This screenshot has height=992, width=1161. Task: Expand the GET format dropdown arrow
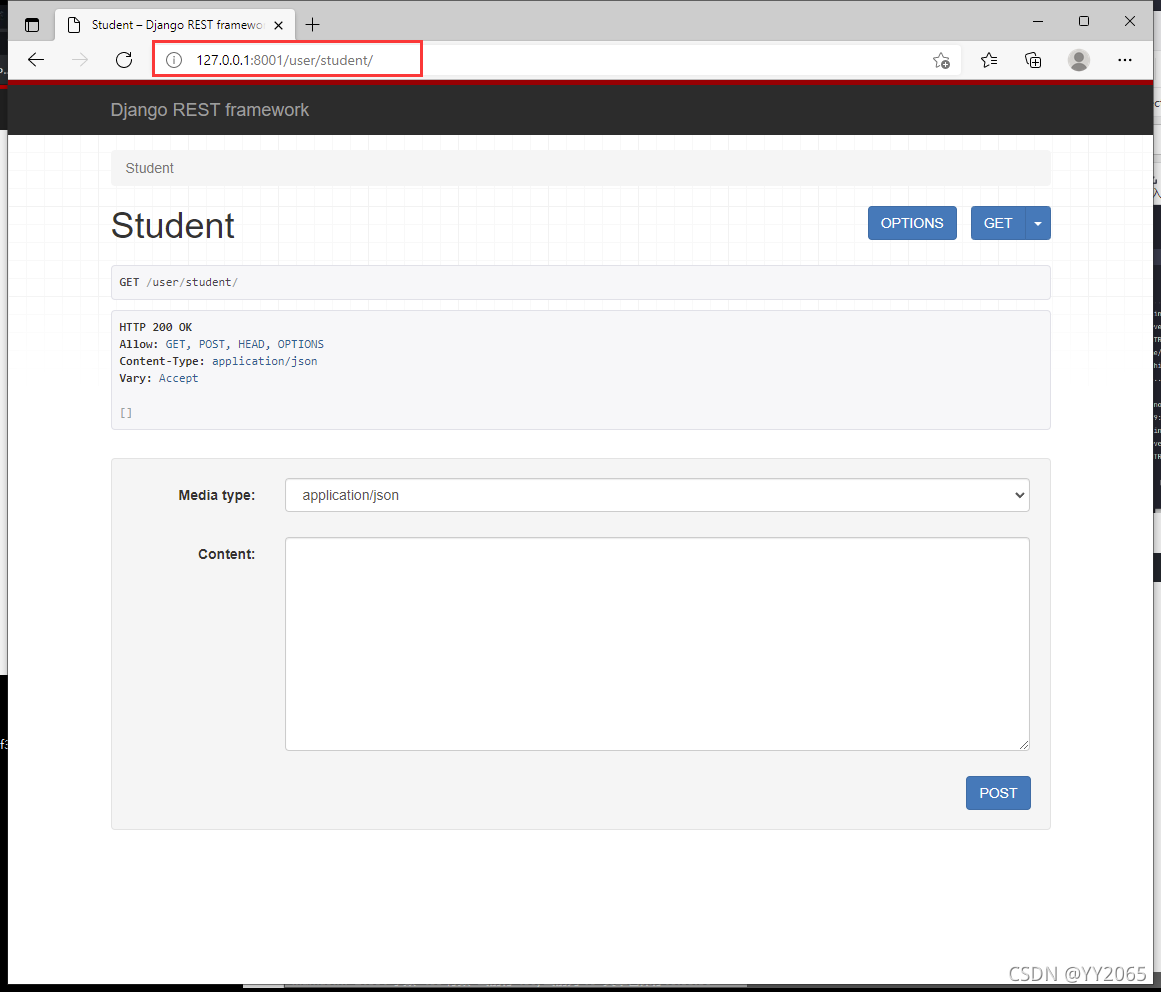click(1037, 223)
